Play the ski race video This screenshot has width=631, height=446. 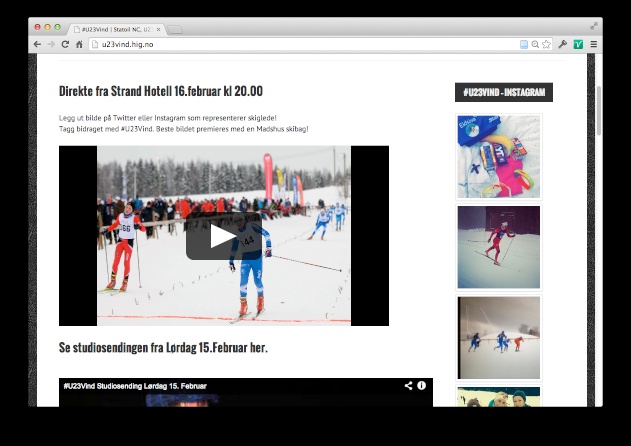pos(224,236)
